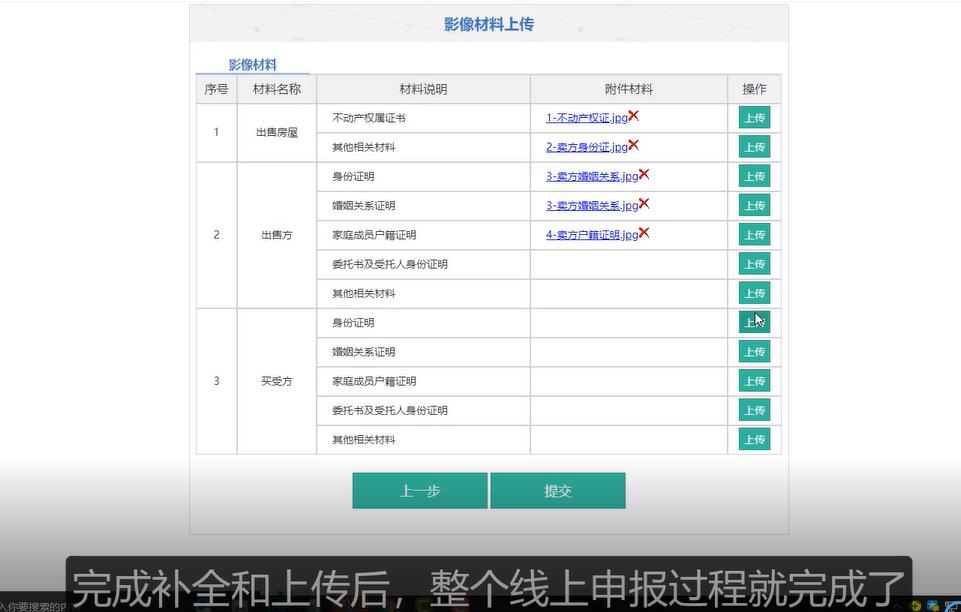
Task: Delete the first 3-卖方婚姻关系.jpg red X
Action: tap(645, 172)
